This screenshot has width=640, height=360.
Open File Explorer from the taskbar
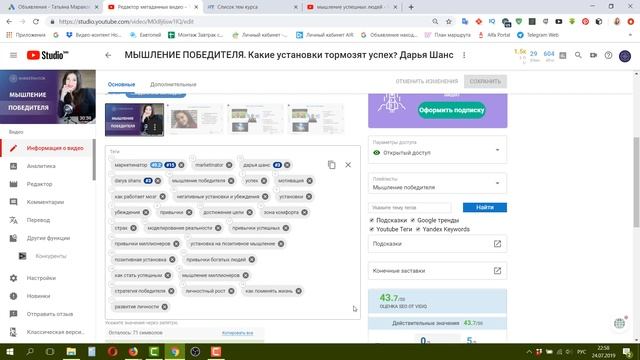point(71,351)
